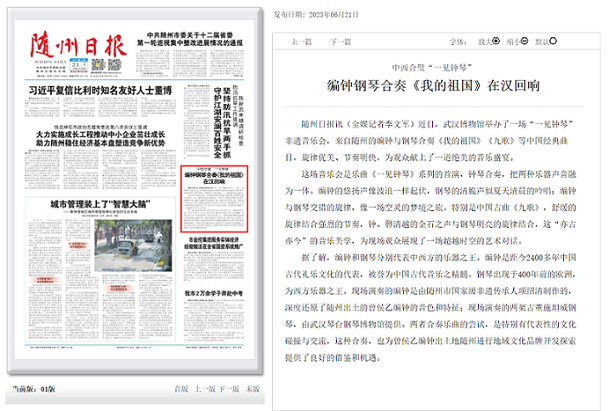Click the article title 编钟钢琴合奏《我的祖国》在汉回响
This screenshot has width=609, height=411.
(433, 86)
